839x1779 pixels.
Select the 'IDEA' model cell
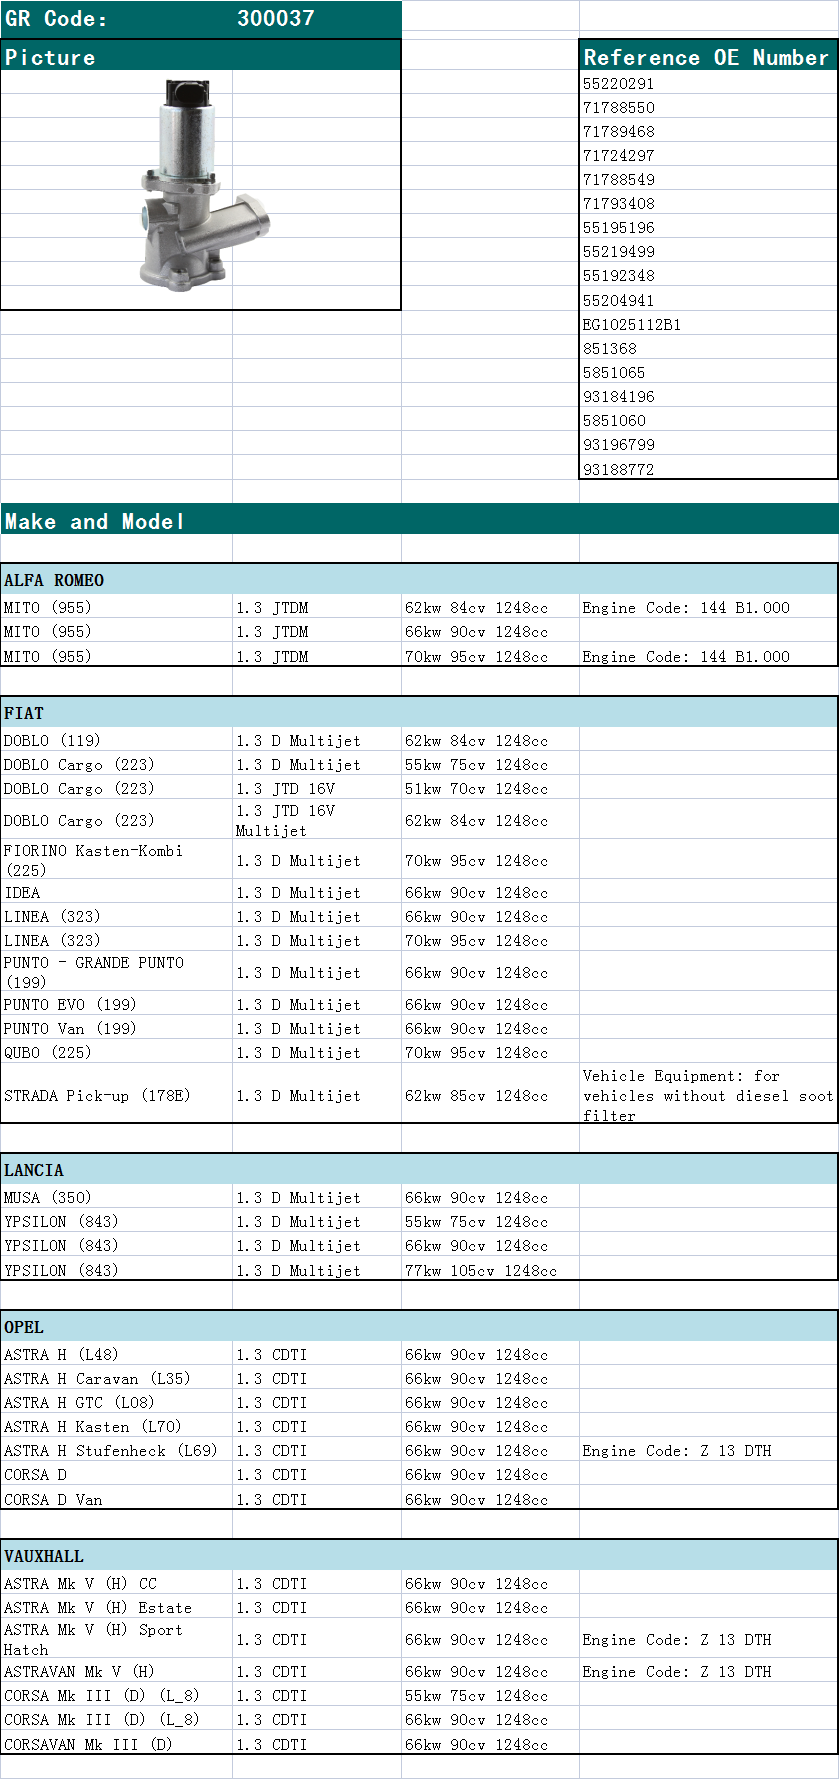coord(116,892)
